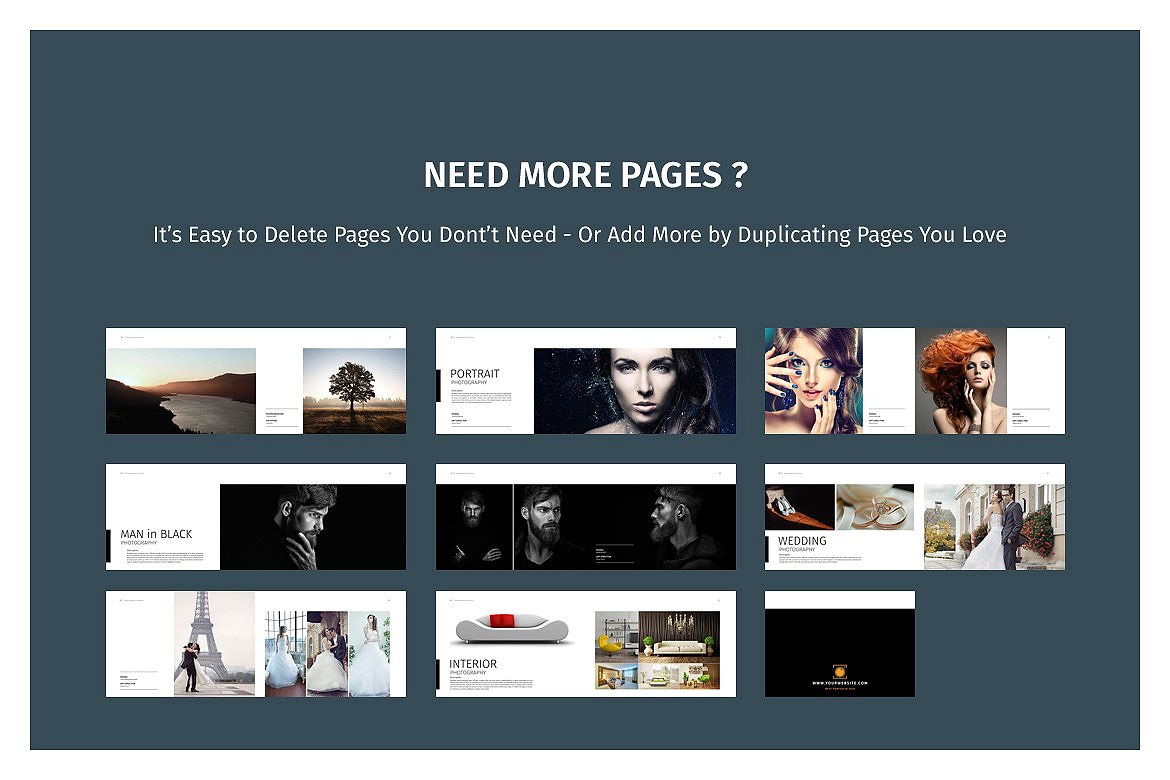The width and height of the screenshot is (1170, 780).
Task: Select the wedding rings photo
Action: [x=874, y=507]
